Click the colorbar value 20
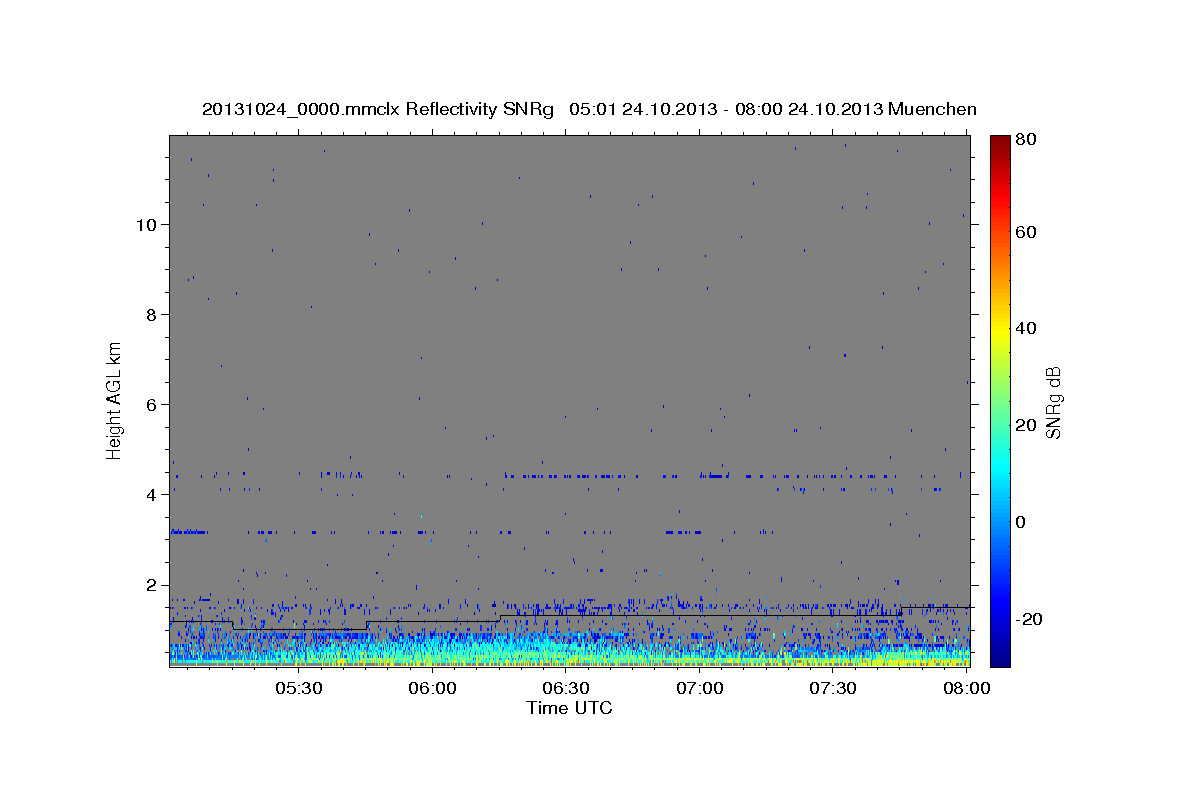The height and width of the screenshot is (800, 1200). point(1026,425)
